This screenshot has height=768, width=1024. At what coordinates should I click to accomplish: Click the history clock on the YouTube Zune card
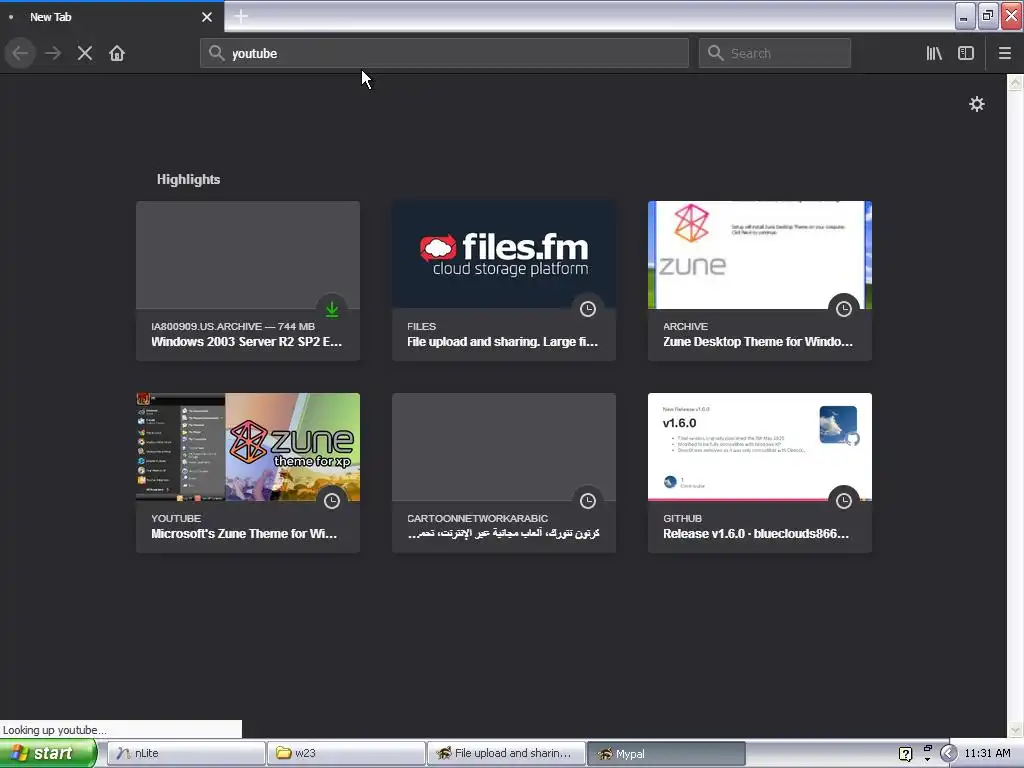(x=332, y=501)
